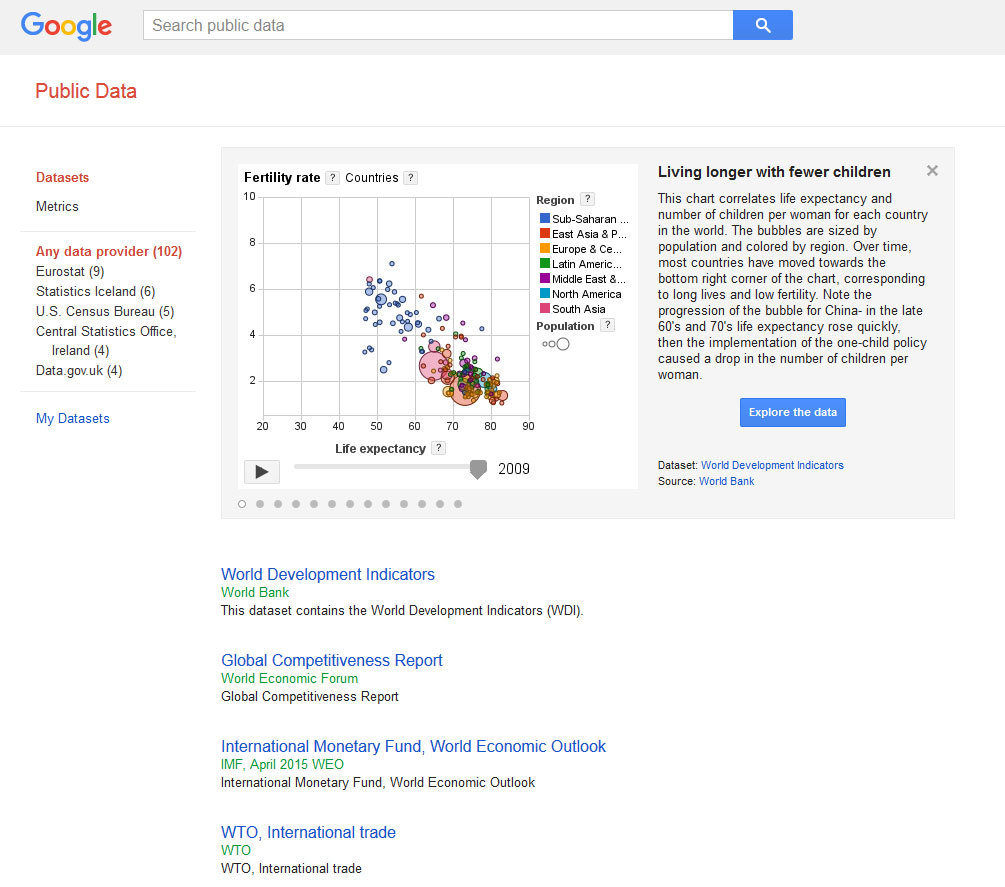Select the fifth carousel dot
Viewport: 1005px width, 887px height.
click(313, 504)
